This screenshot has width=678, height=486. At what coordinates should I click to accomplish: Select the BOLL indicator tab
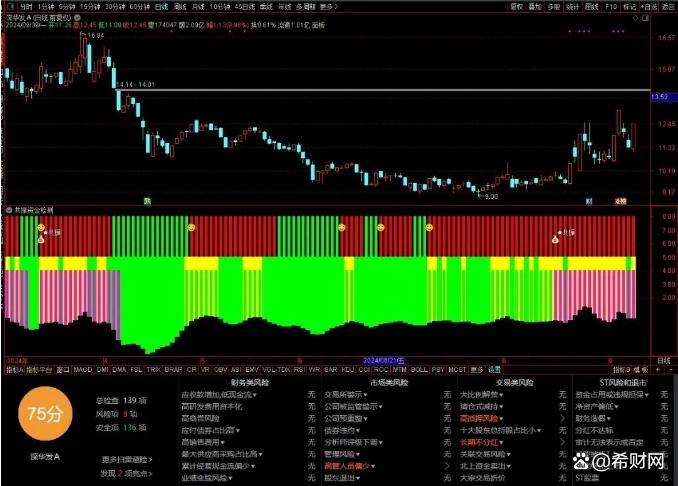419,370
